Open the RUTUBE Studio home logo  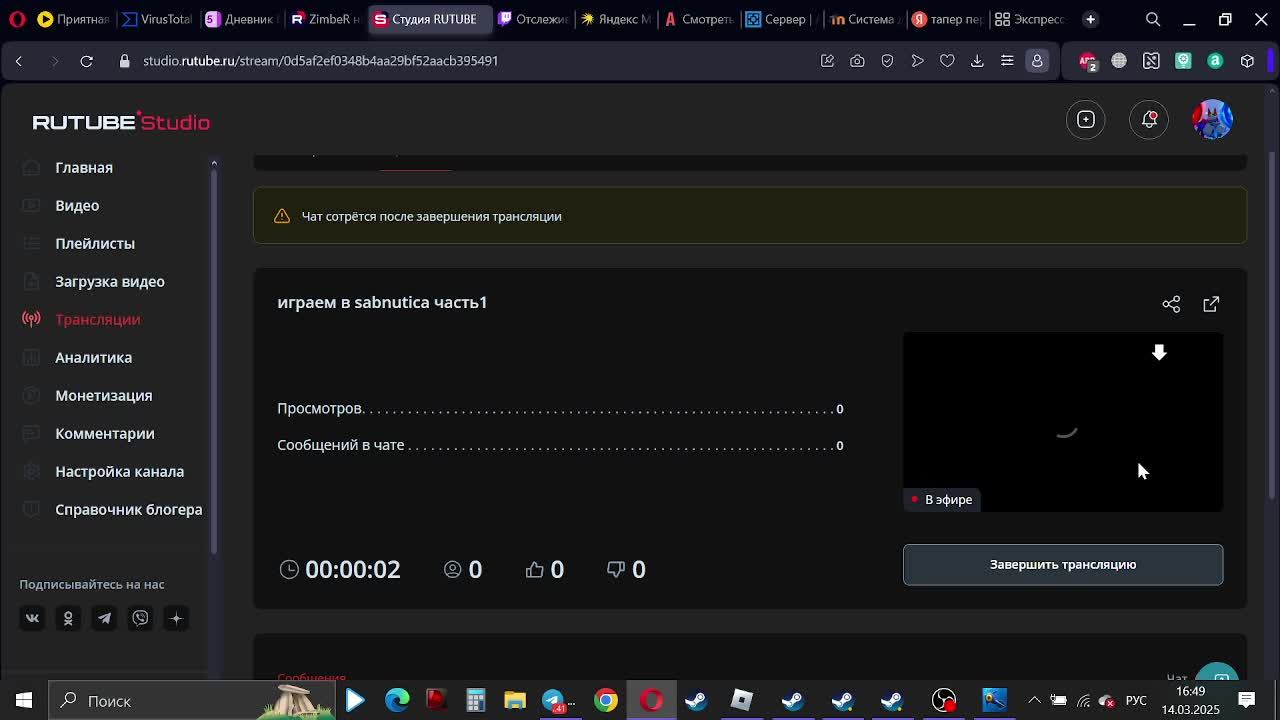(x=121, y=122)
